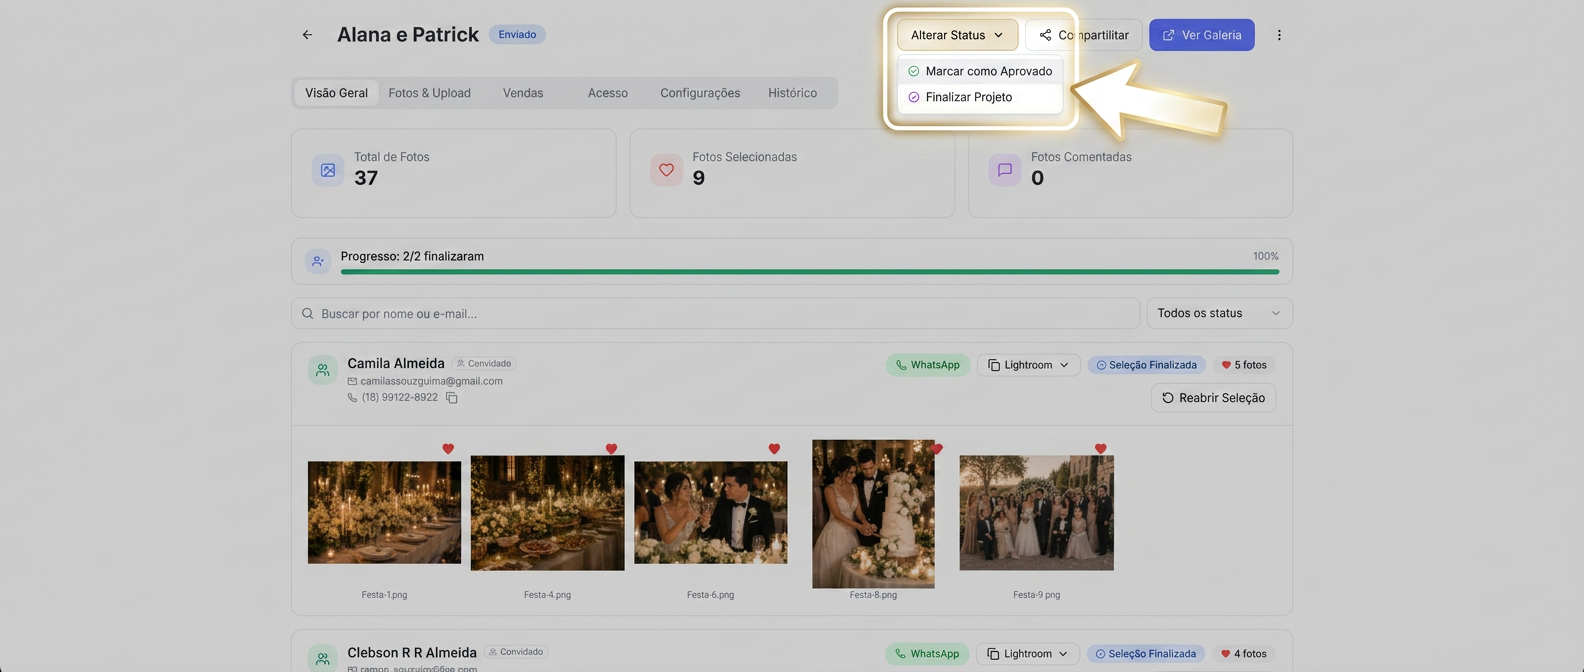Click Clebson R R Almeida's avatar icon
1584x672 pixels.
pos(323,658)
